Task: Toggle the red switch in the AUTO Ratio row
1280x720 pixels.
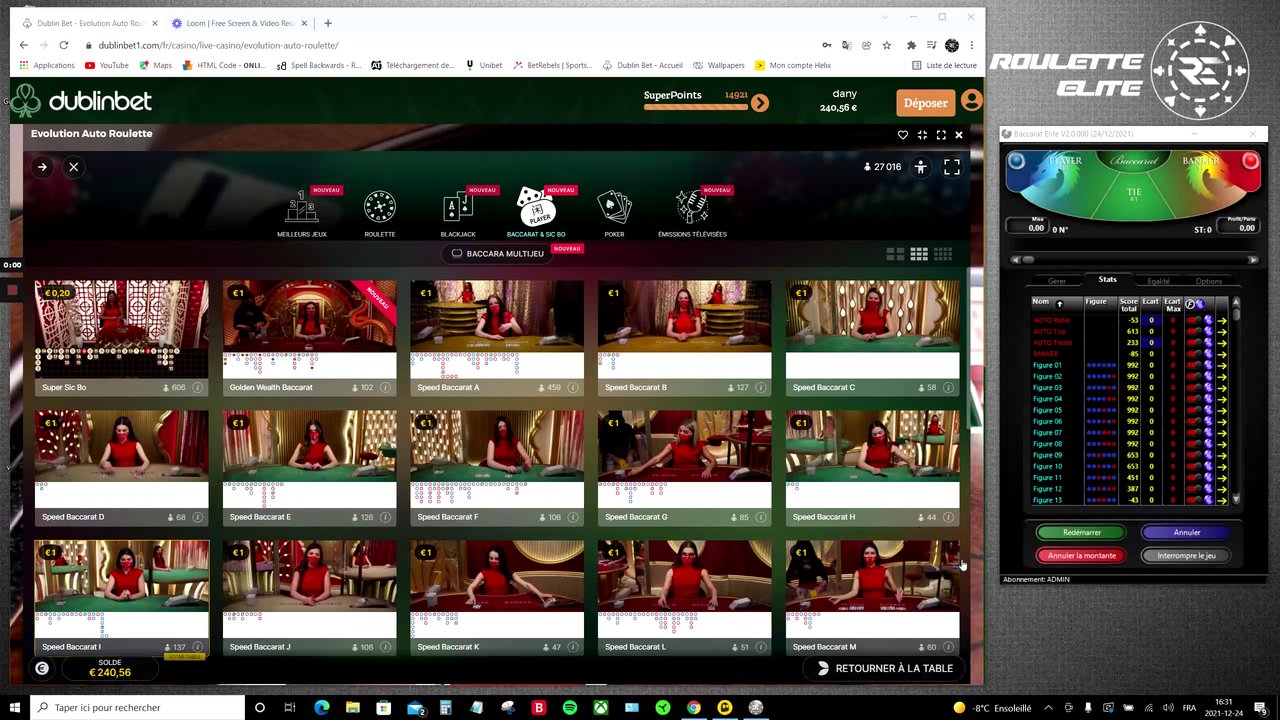Action: pos(1194,320)
